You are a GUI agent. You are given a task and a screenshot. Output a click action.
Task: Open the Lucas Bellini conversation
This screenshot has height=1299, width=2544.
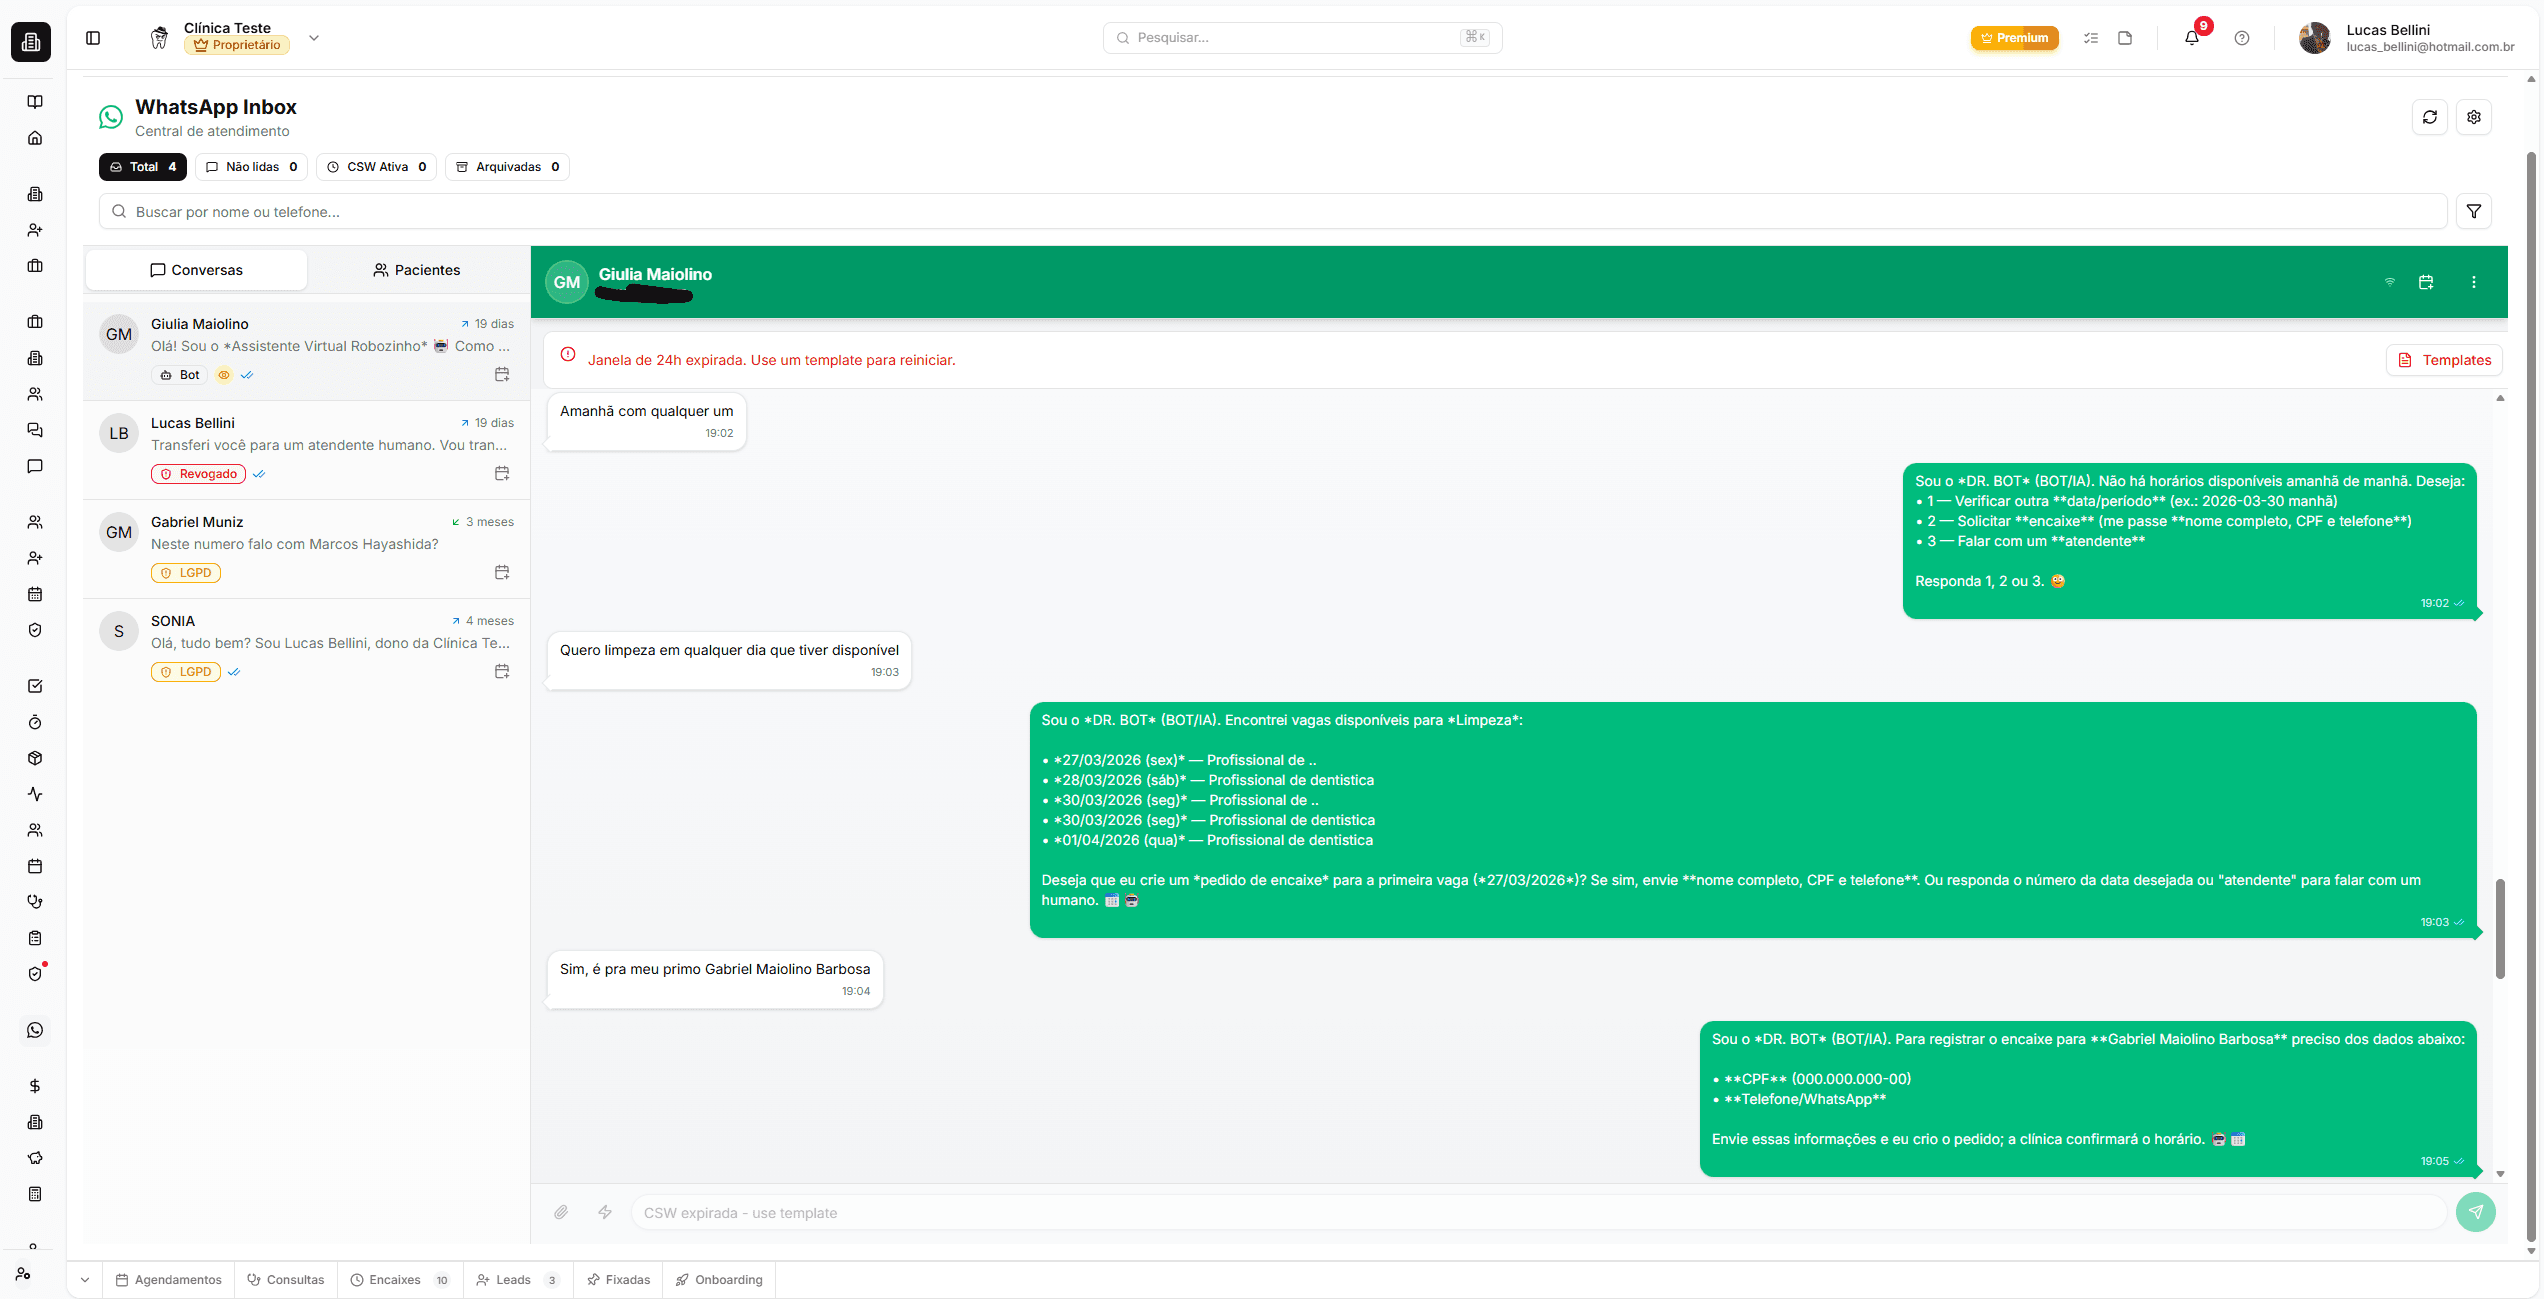click(x=307, y=449)
